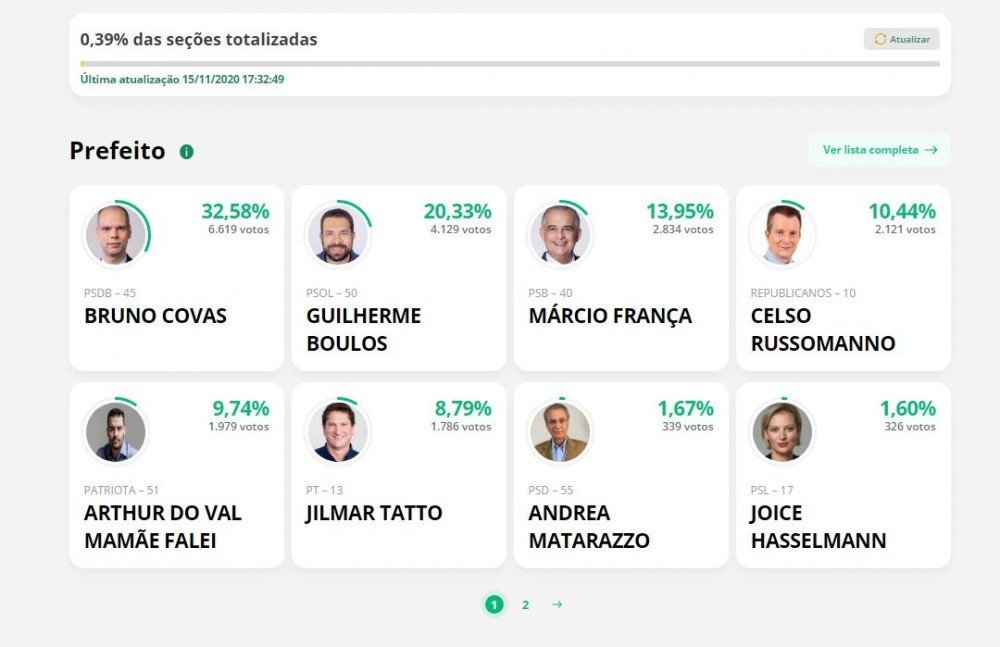Viewport: 1000px width, 647px height.
Task: Go to results page 2
Action: click(525, 604)
